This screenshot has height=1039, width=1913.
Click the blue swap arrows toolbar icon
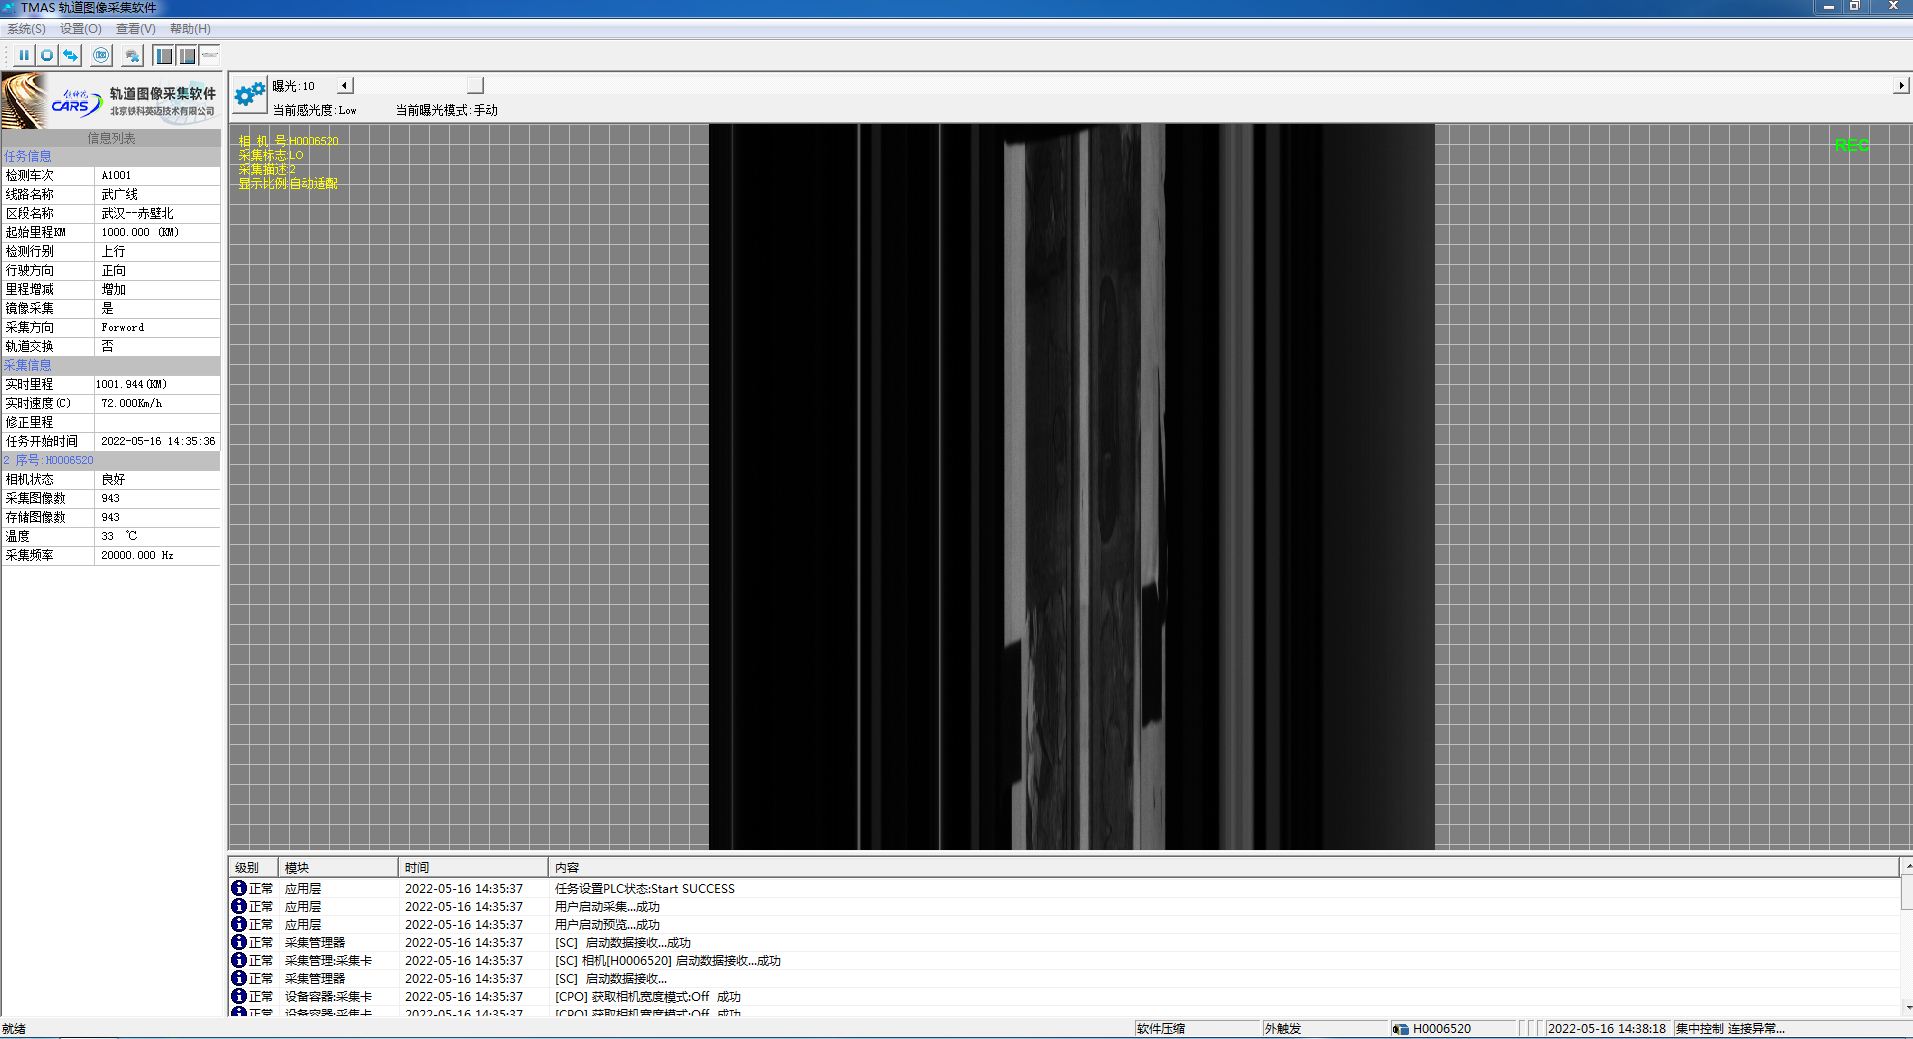[70, 56]
